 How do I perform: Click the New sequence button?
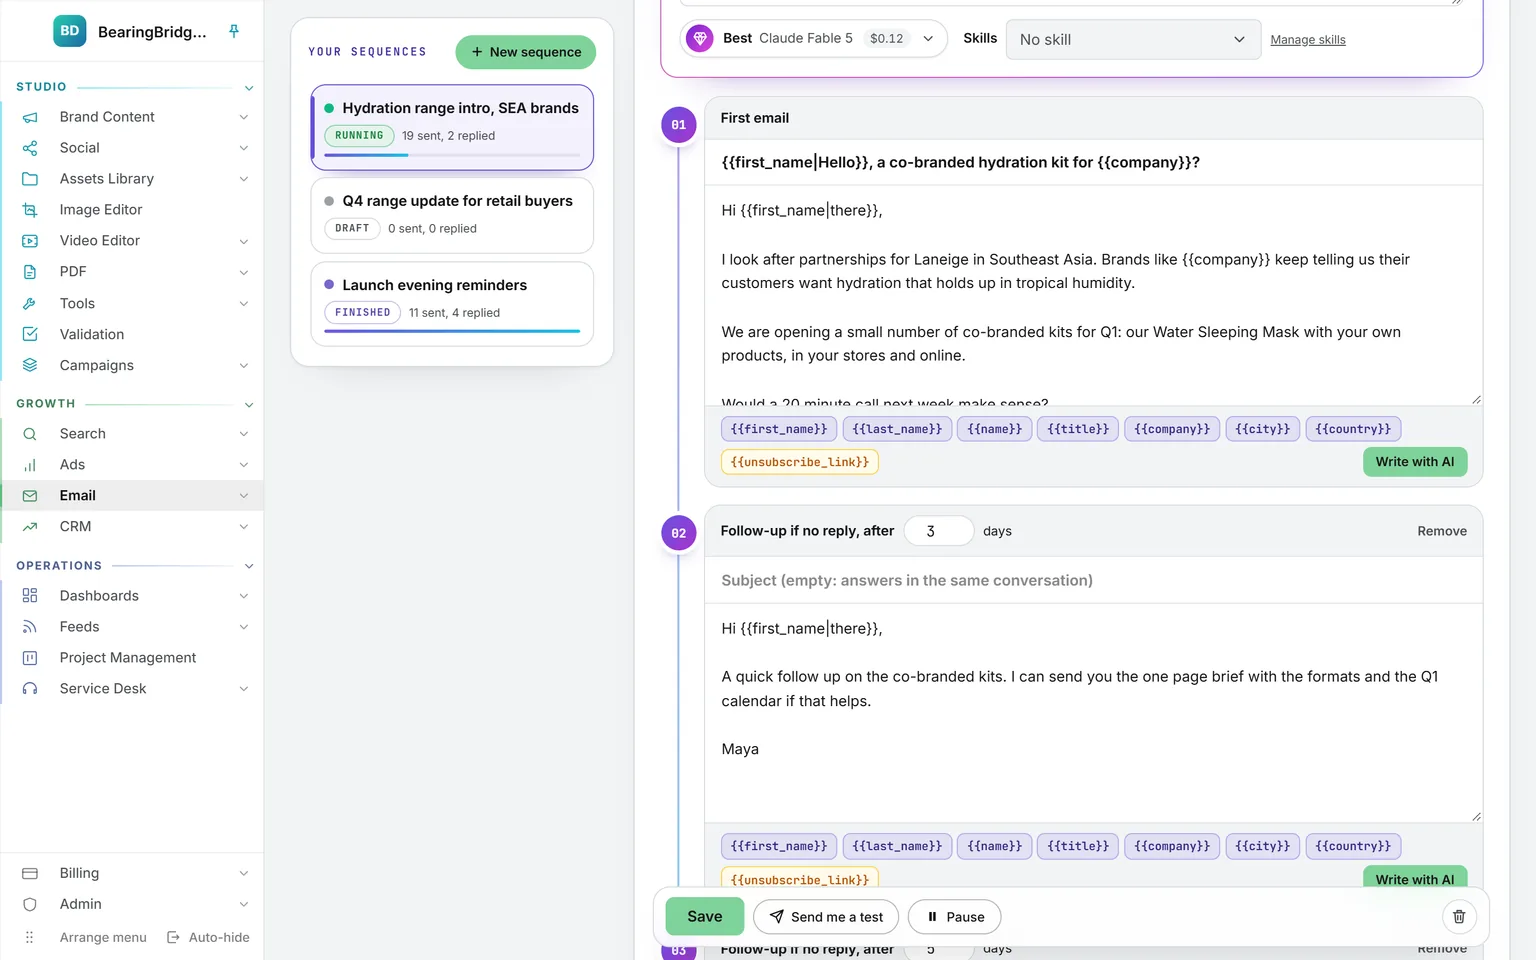coord(526,52)
